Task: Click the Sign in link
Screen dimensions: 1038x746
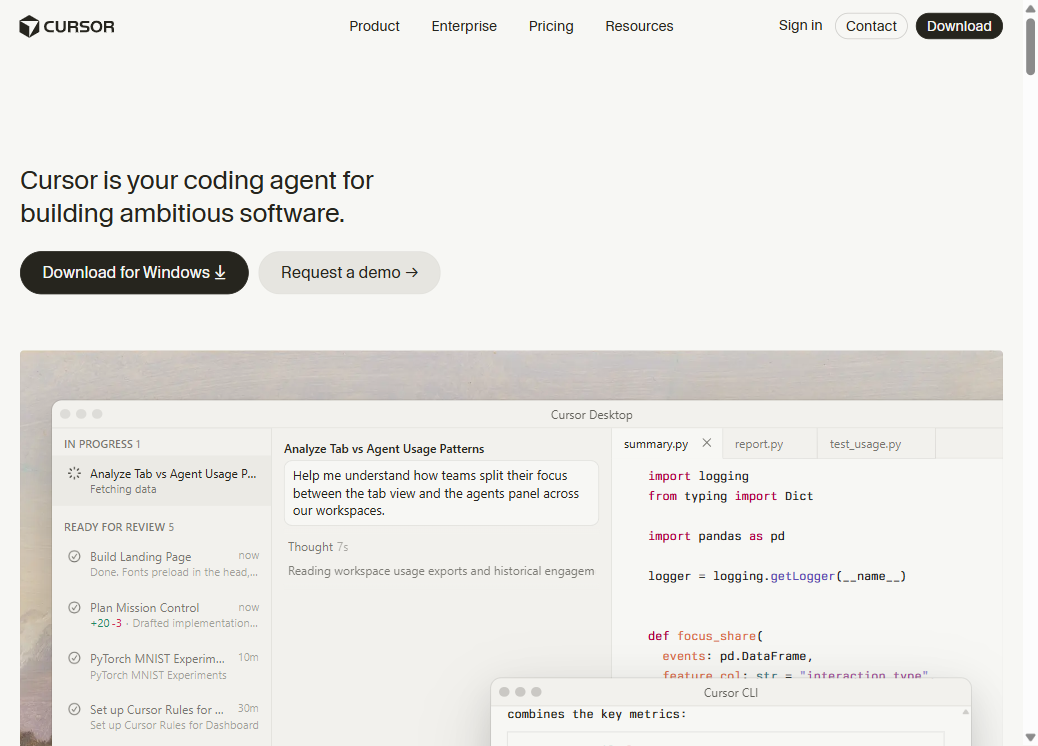Action: pyautogui.click(x=800, y=26)
